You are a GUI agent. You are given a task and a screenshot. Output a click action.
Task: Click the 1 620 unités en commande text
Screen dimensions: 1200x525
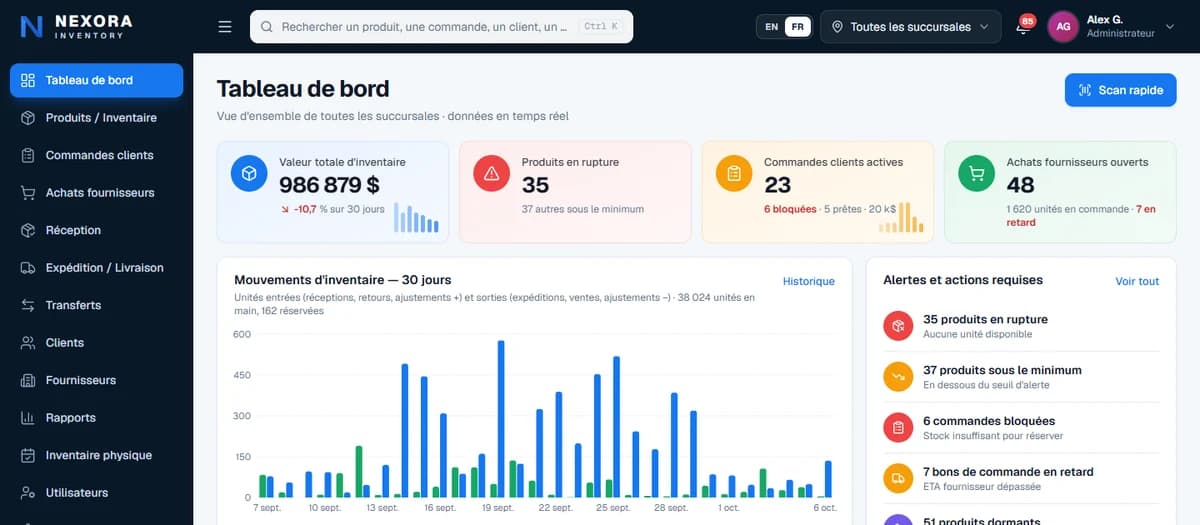1067,209
